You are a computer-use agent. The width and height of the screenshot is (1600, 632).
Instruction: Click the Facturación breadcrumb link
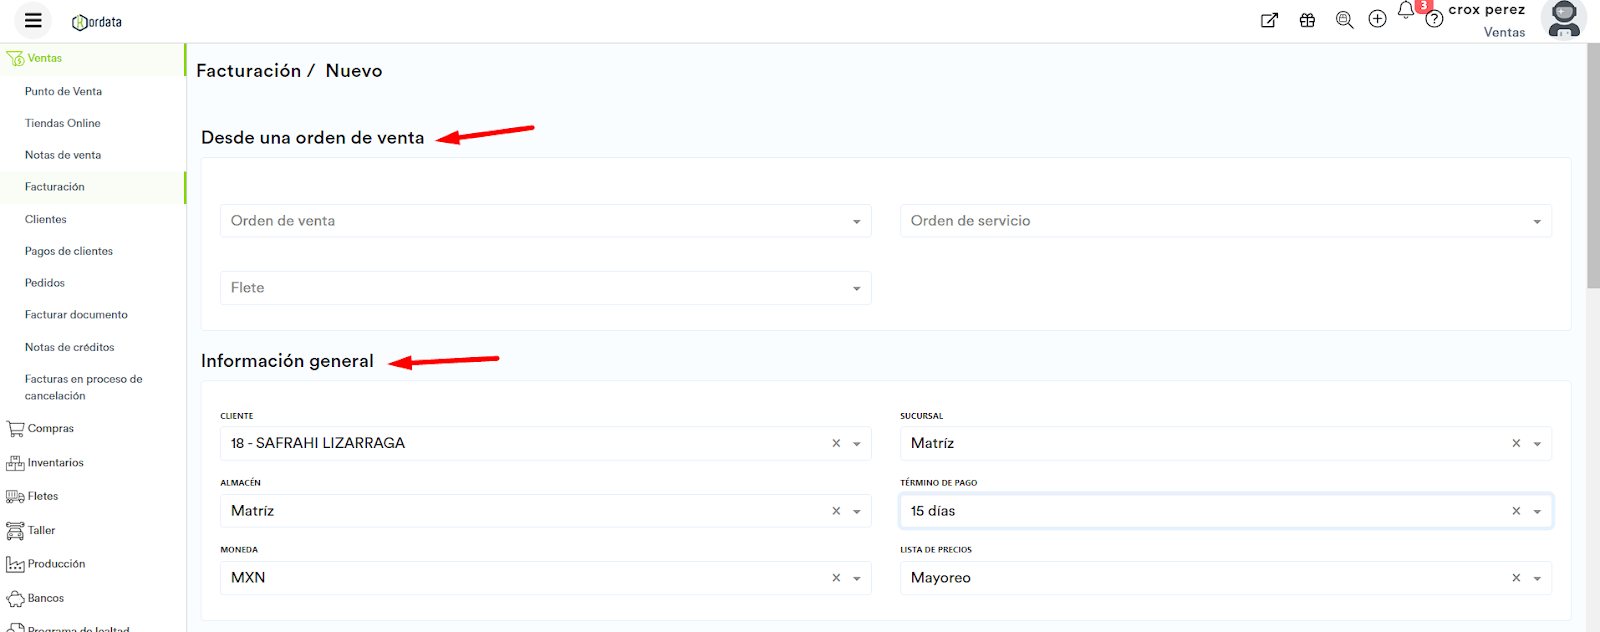pyautogui.click(x=248, y=71)
